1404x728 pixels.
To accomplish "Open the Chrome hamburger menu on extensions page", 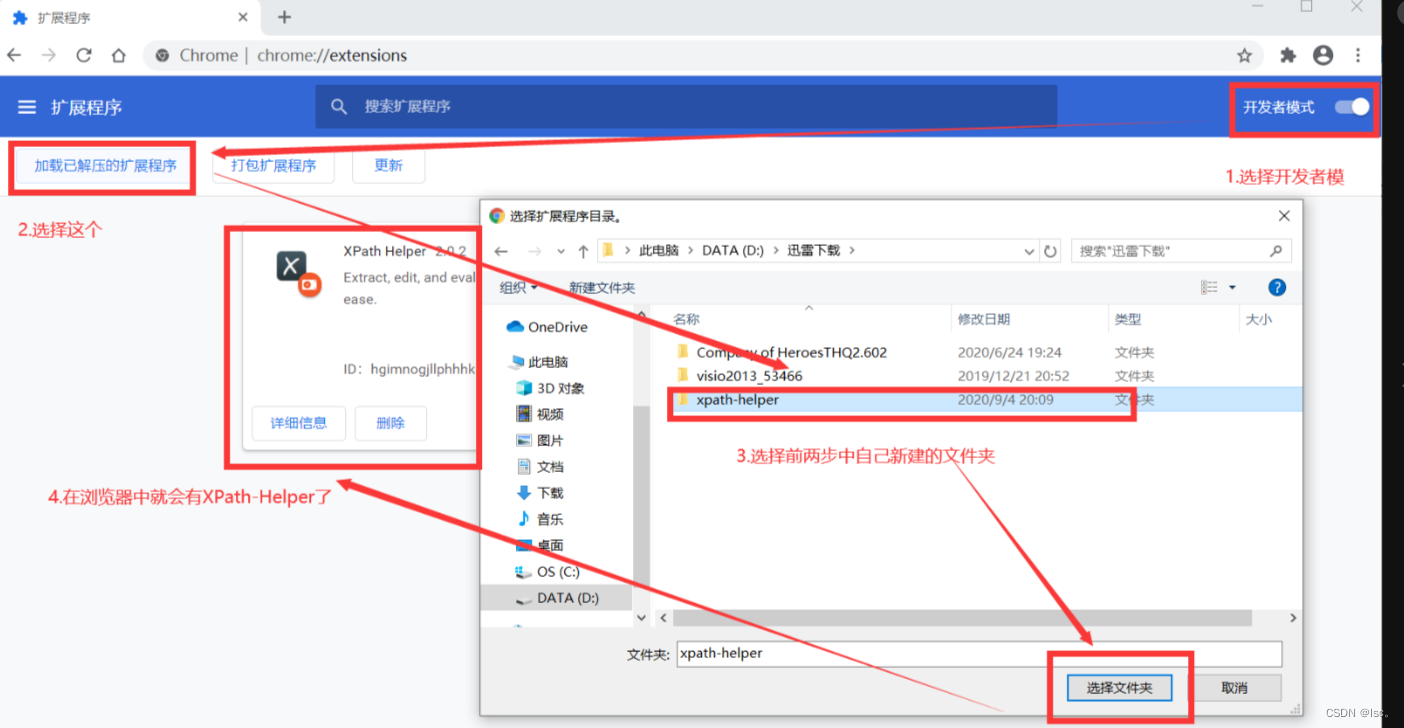I will [27, 107].
